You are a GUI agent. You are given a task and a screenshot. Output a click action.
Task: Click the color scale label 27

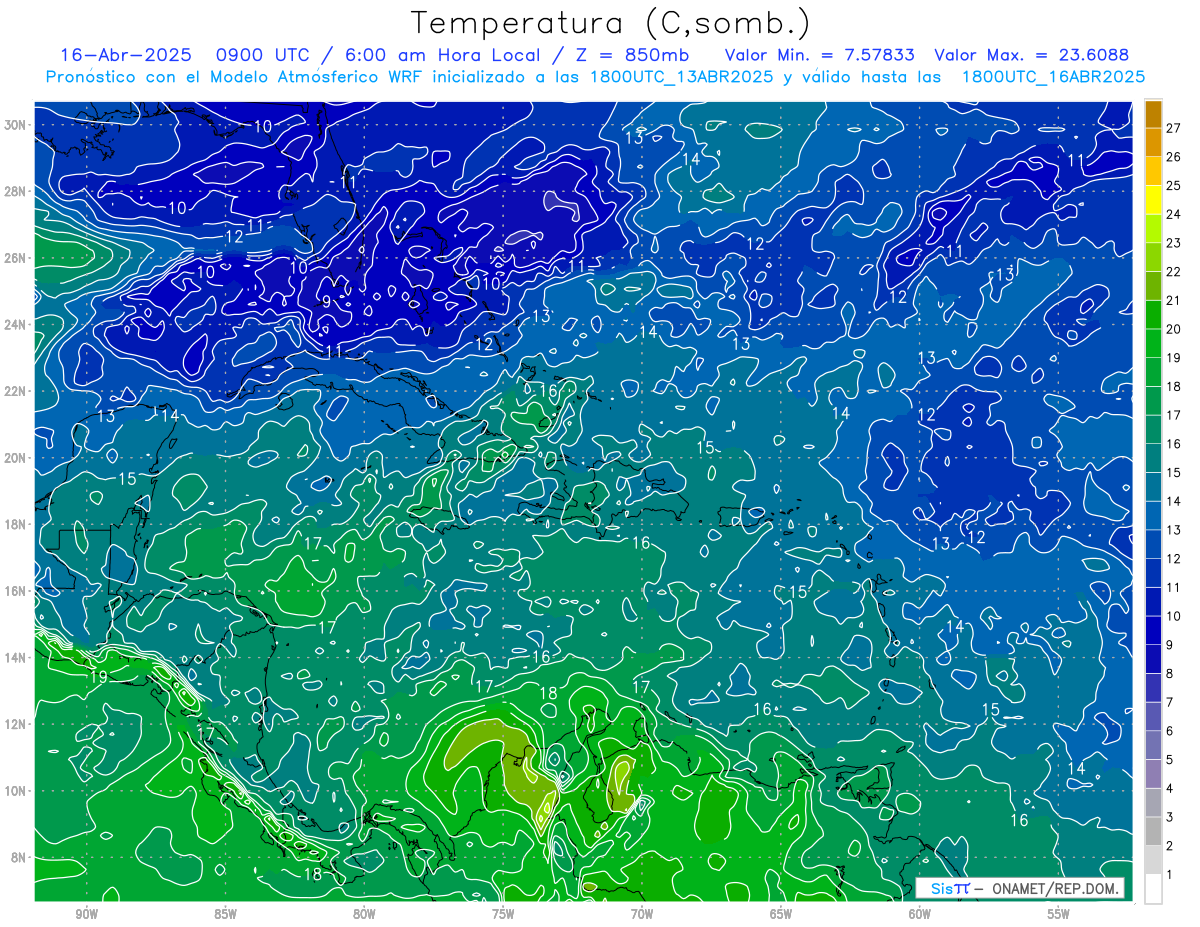1174,128
